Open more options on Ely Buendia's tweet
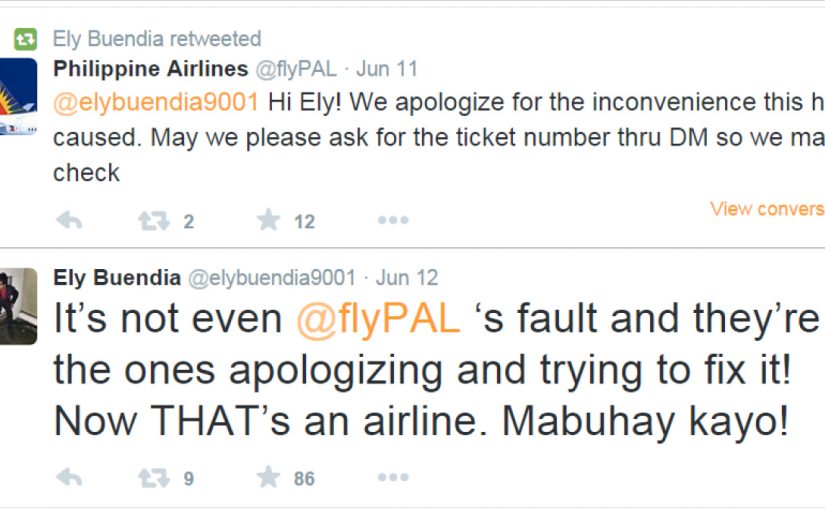 click(x=392, y=478)
